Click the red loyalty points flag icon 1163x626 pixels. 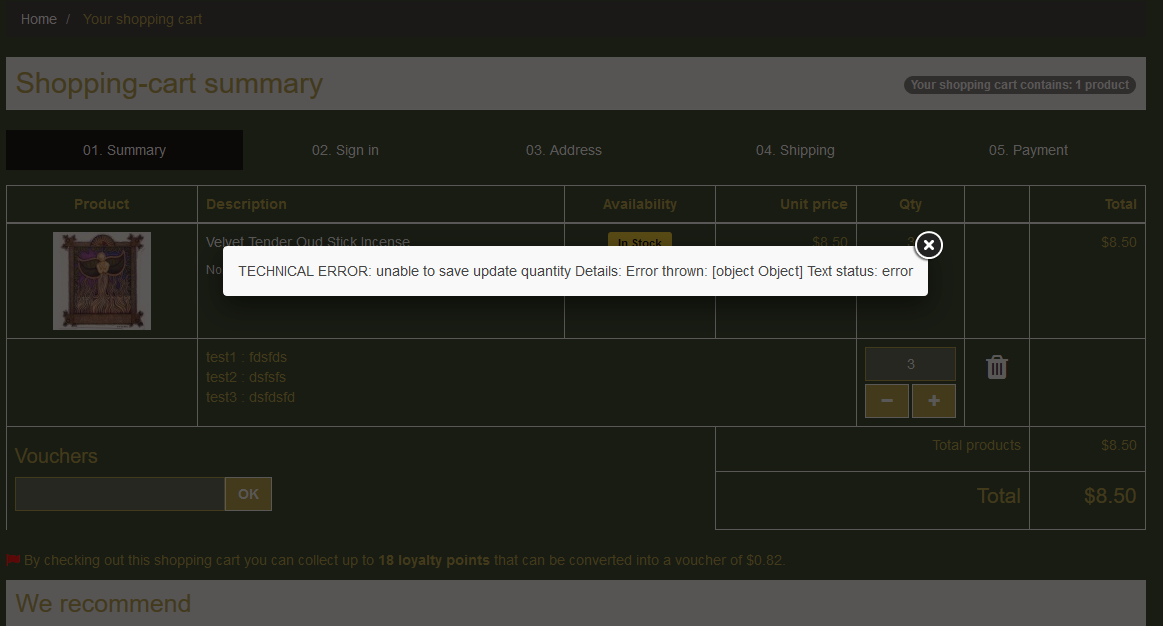(x=13, y=560)
